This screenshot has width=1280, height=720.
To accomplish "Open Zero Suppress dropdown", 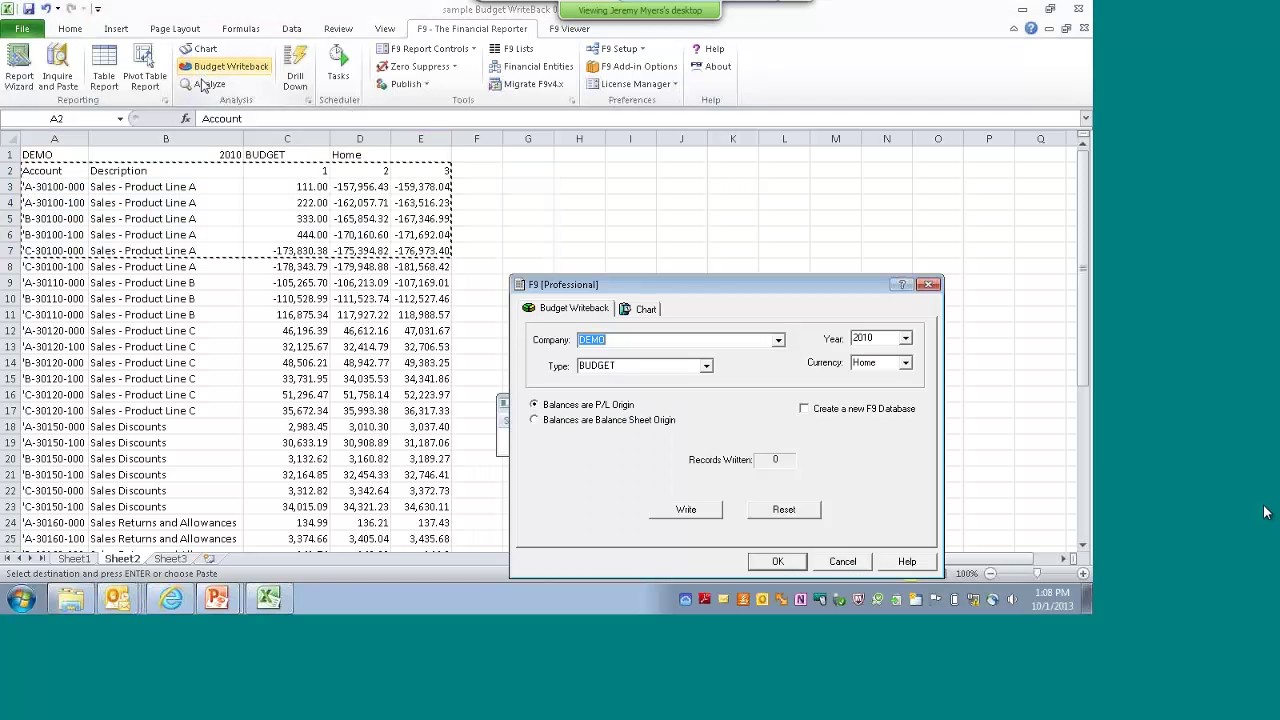I will [x=417, y=66].
